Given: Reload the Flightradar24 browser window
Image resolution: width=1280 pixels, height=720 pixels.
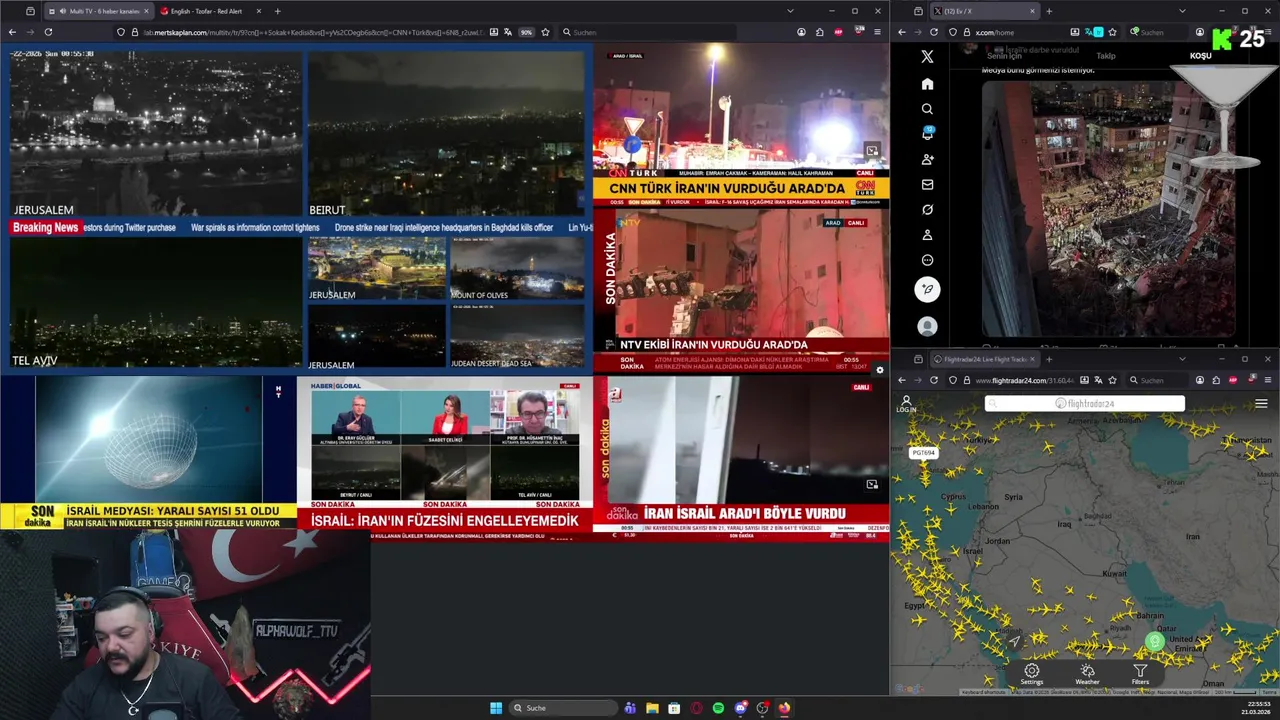Looking at the screenshot, I should tap(934, 380).
